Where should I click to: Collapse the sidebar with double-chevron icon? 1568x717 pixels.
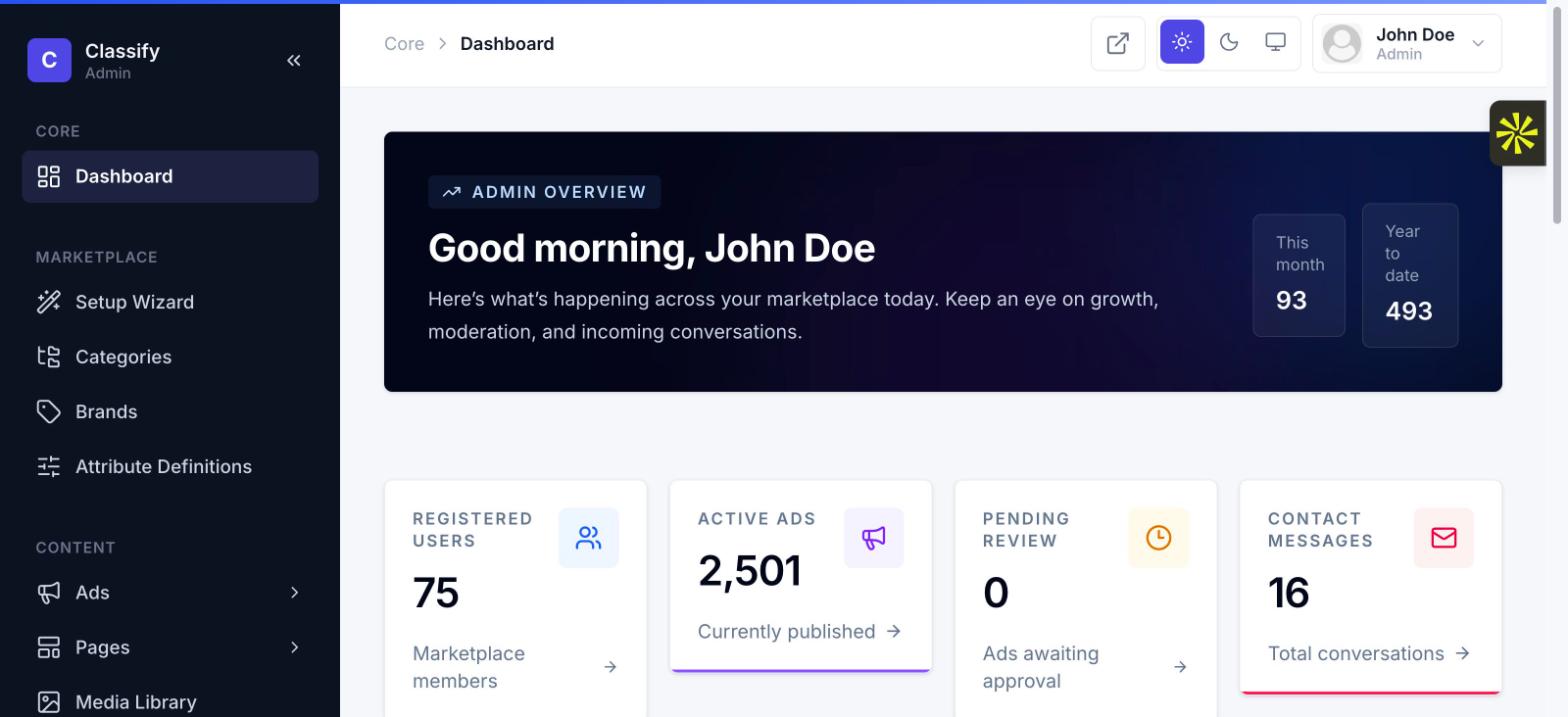(x=293, y=60)
